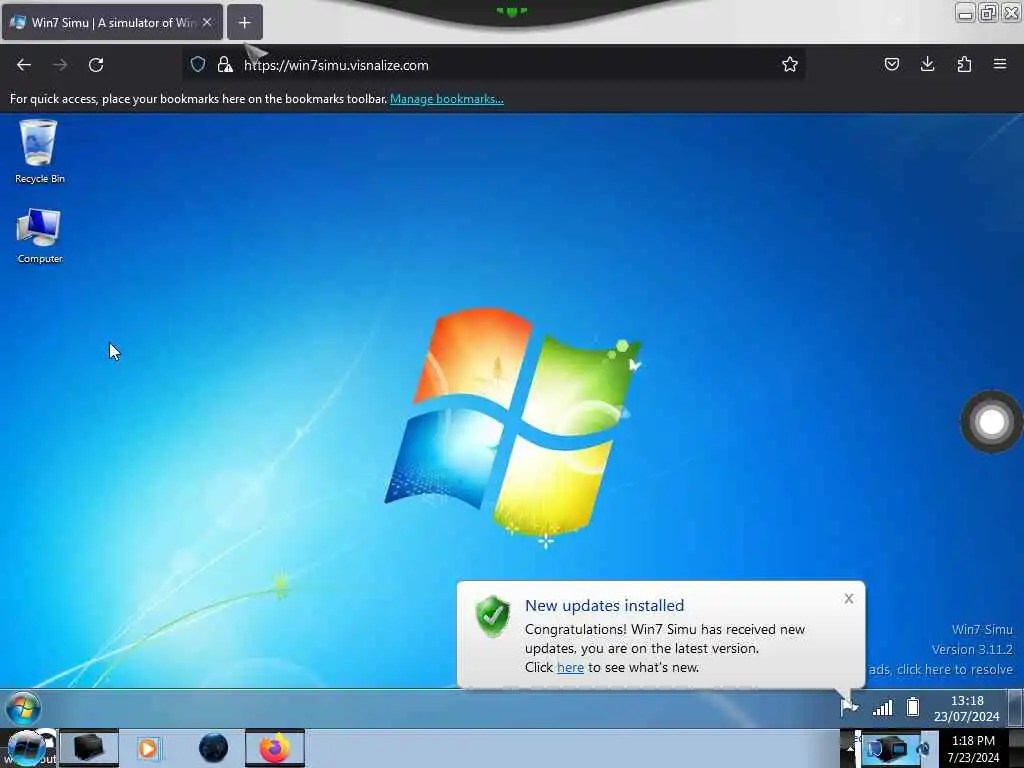The width and height of the screenshot is (1024, 768).
Task: Dismiss the New updates installed notification
Action: click(x=848, y=598)
